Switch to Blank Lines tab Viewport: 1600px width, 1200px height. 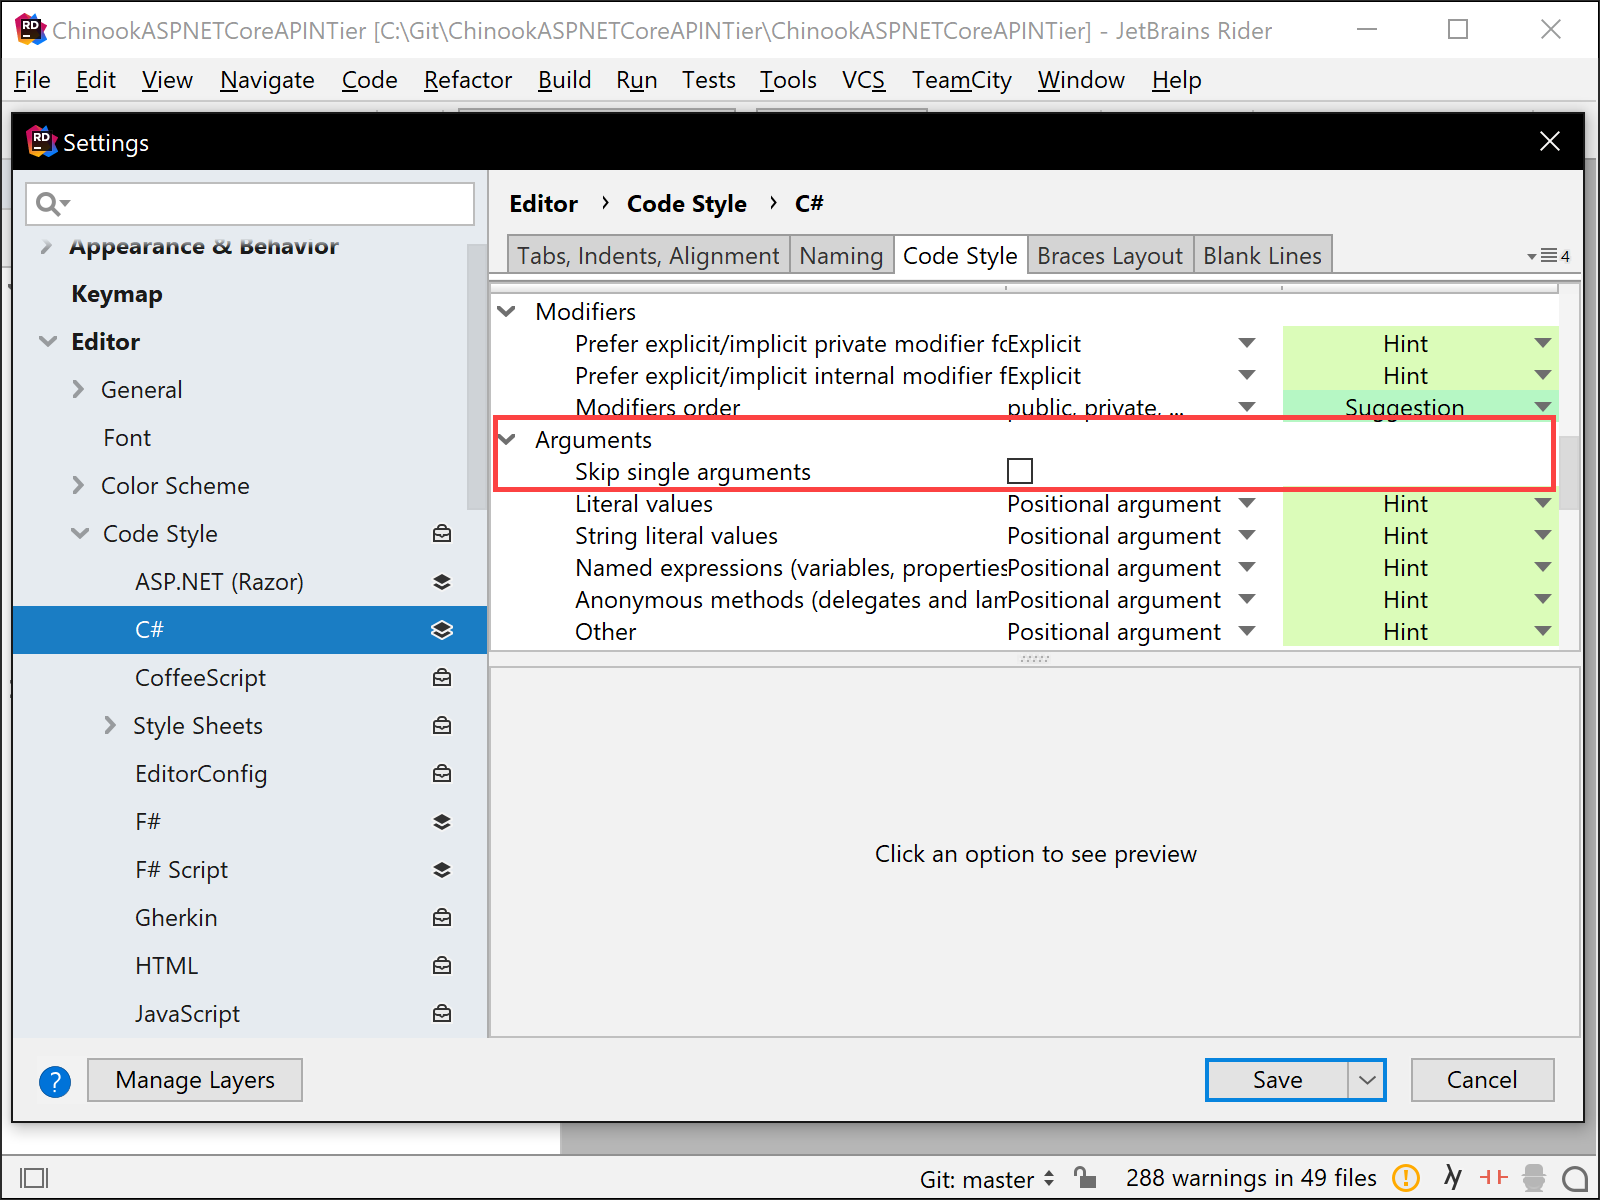pos(1262,256)
